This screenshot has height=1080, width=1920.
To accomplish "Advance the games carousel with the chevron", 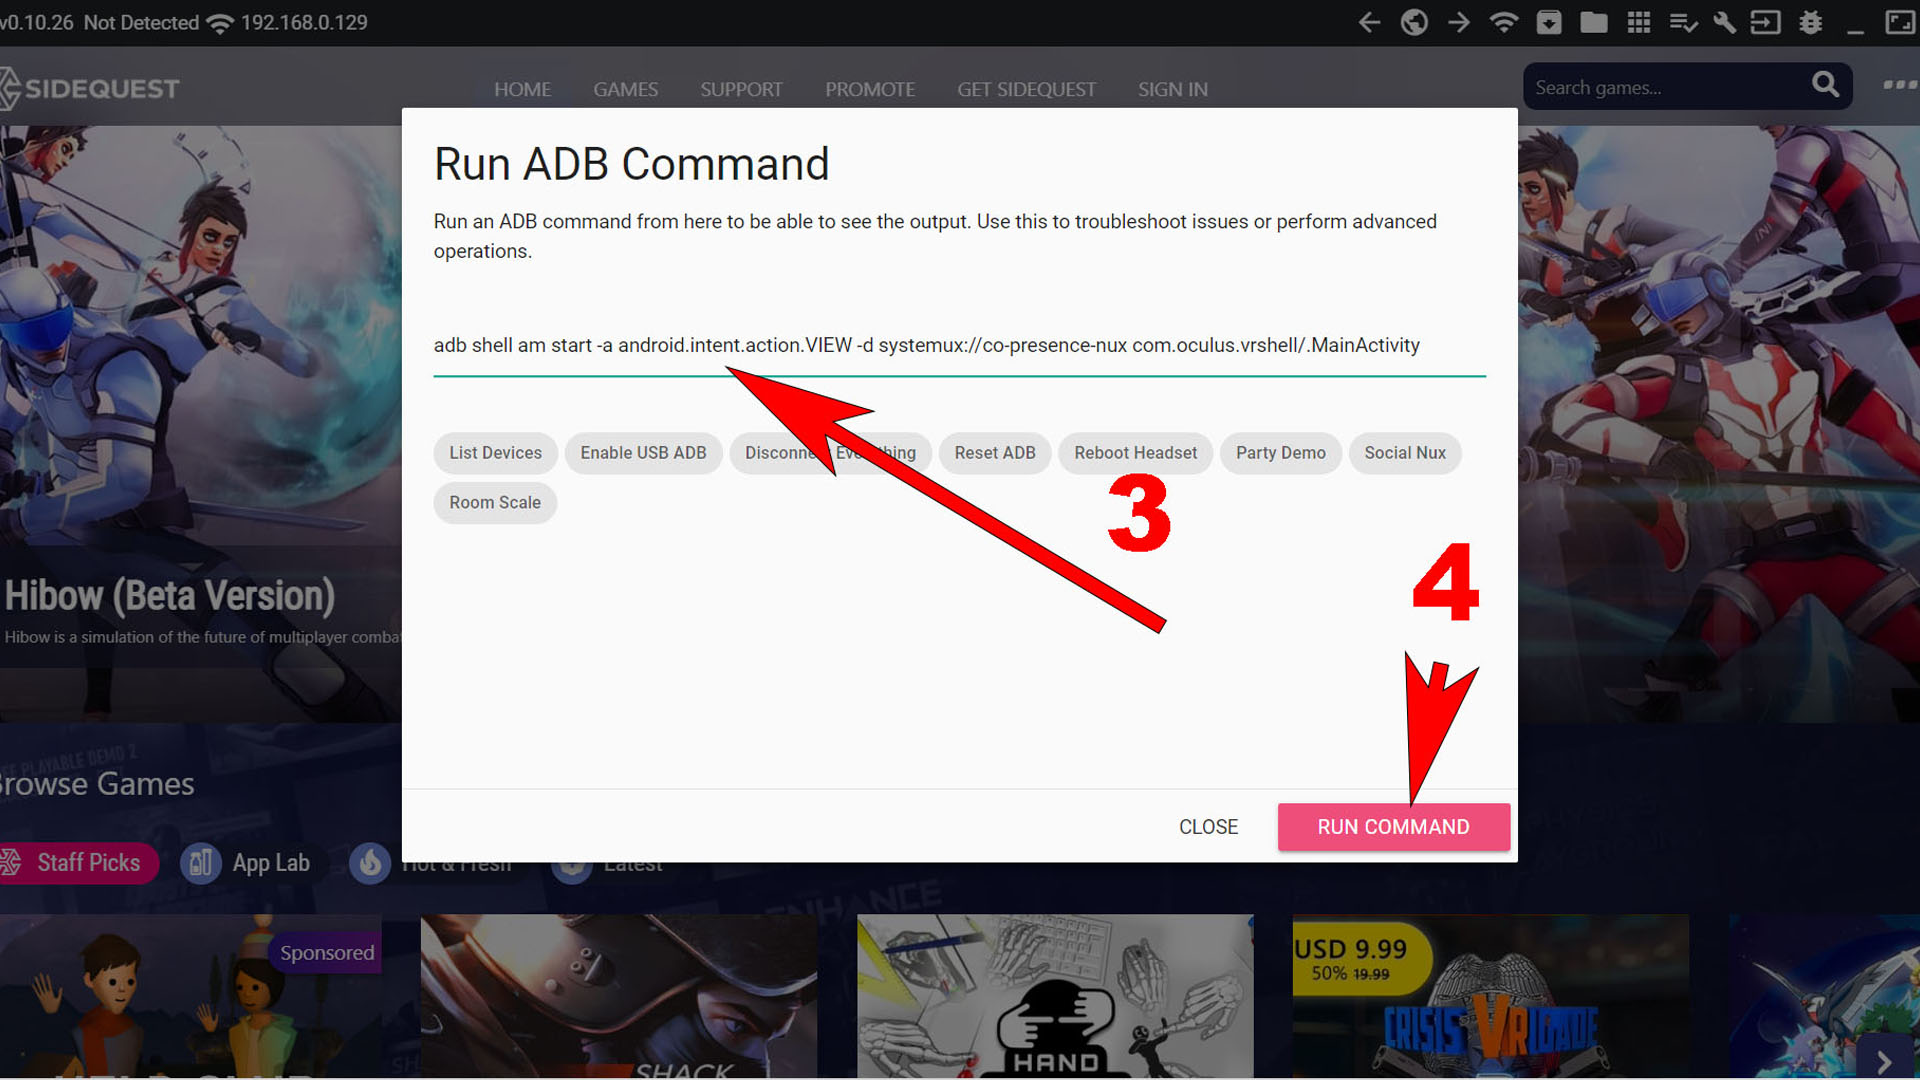I will click(x=1884, y=1061).
